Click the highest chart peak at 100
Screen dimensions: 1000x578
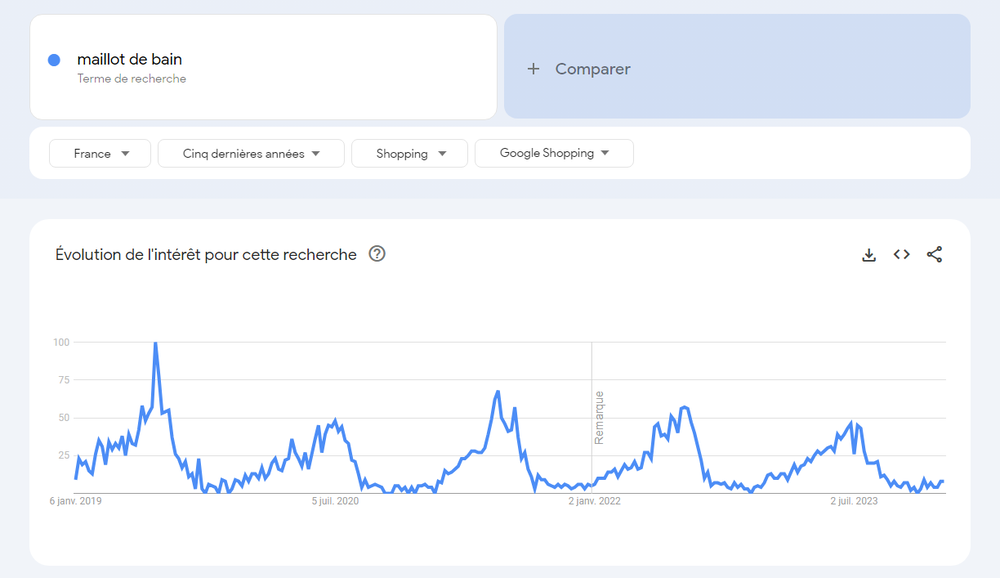[x=155, y=344]
